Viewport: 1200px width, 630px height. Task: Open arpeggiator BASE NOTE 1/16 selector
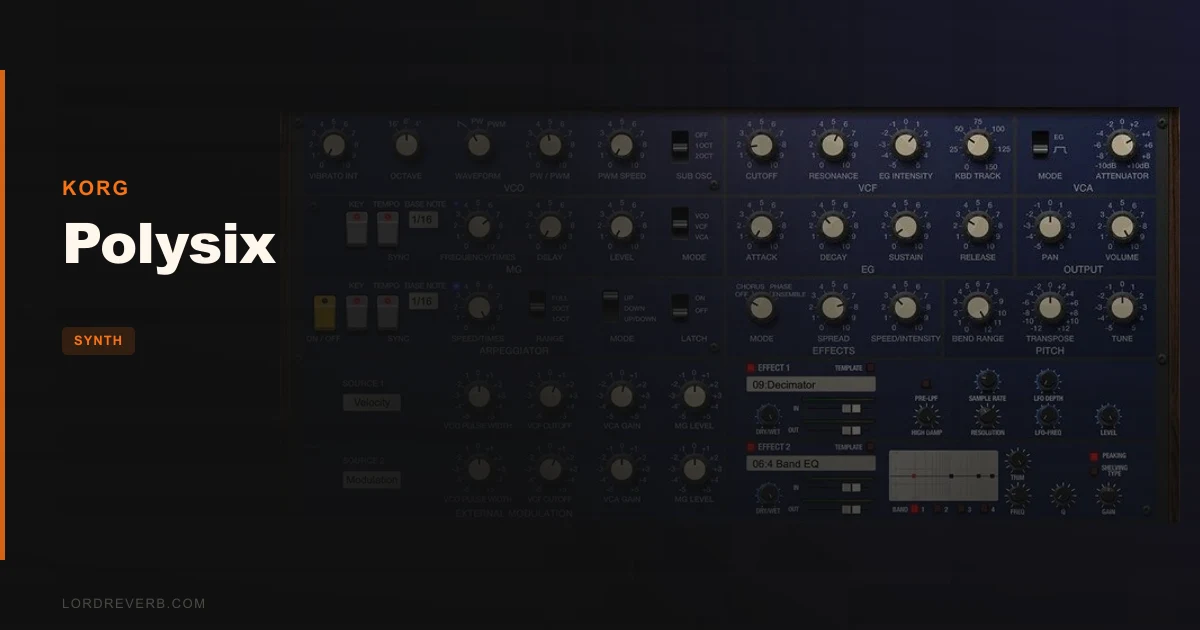tap(423, 301)
